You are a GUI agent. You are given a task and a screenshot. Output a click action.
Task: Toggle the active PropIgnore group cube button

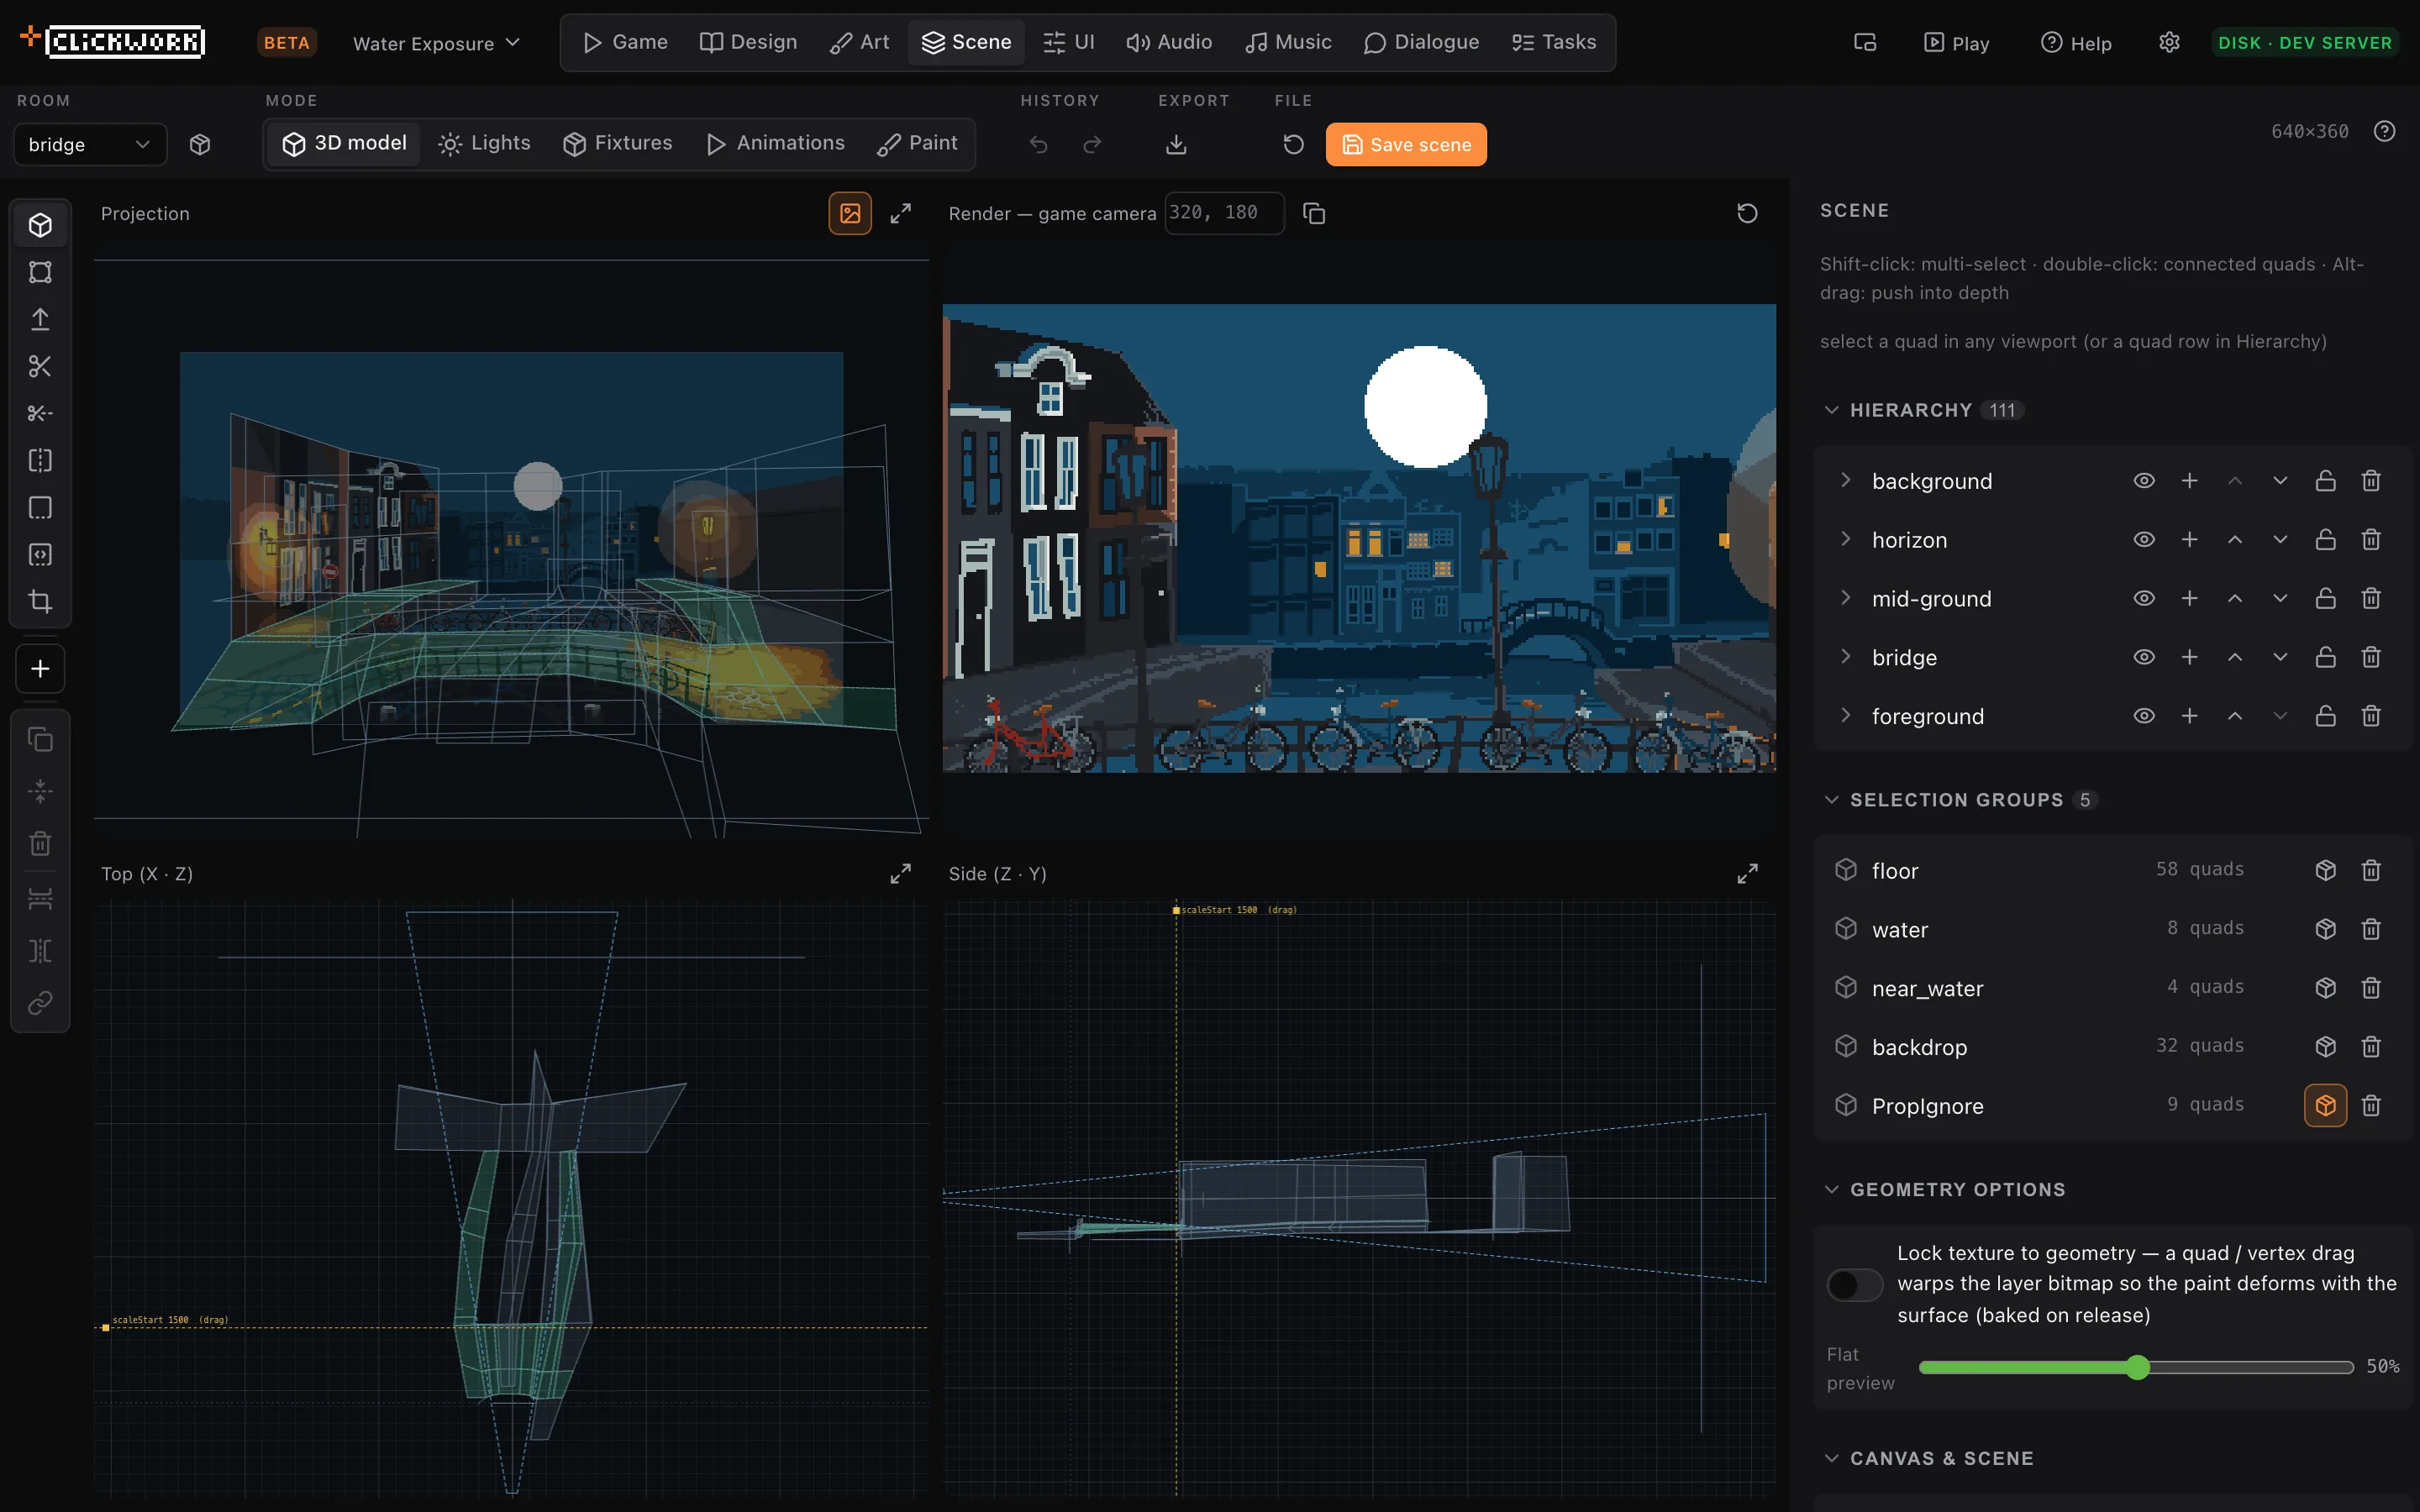click(x=2326, y=1105)
